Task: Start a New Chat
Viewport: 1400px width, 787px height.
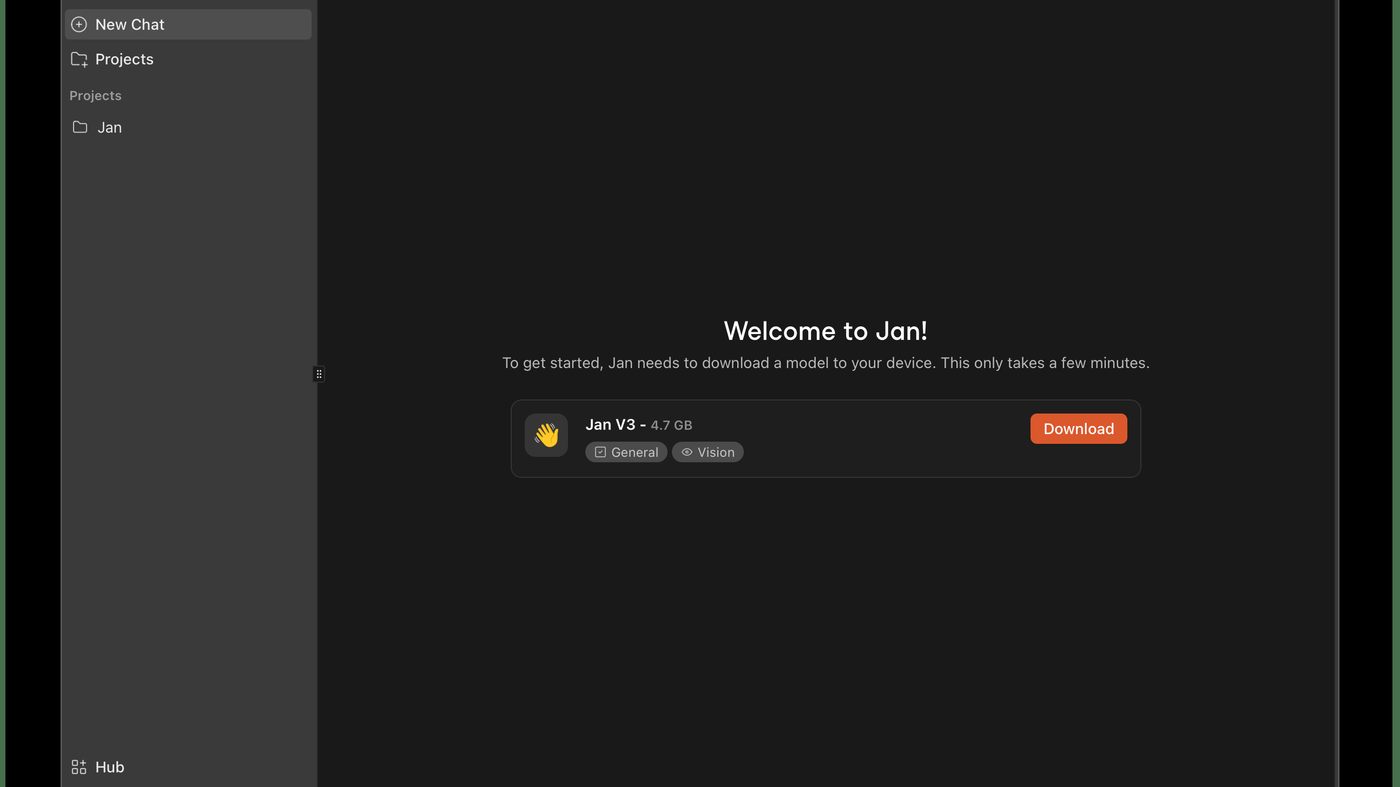Action: tap(188, 24)
